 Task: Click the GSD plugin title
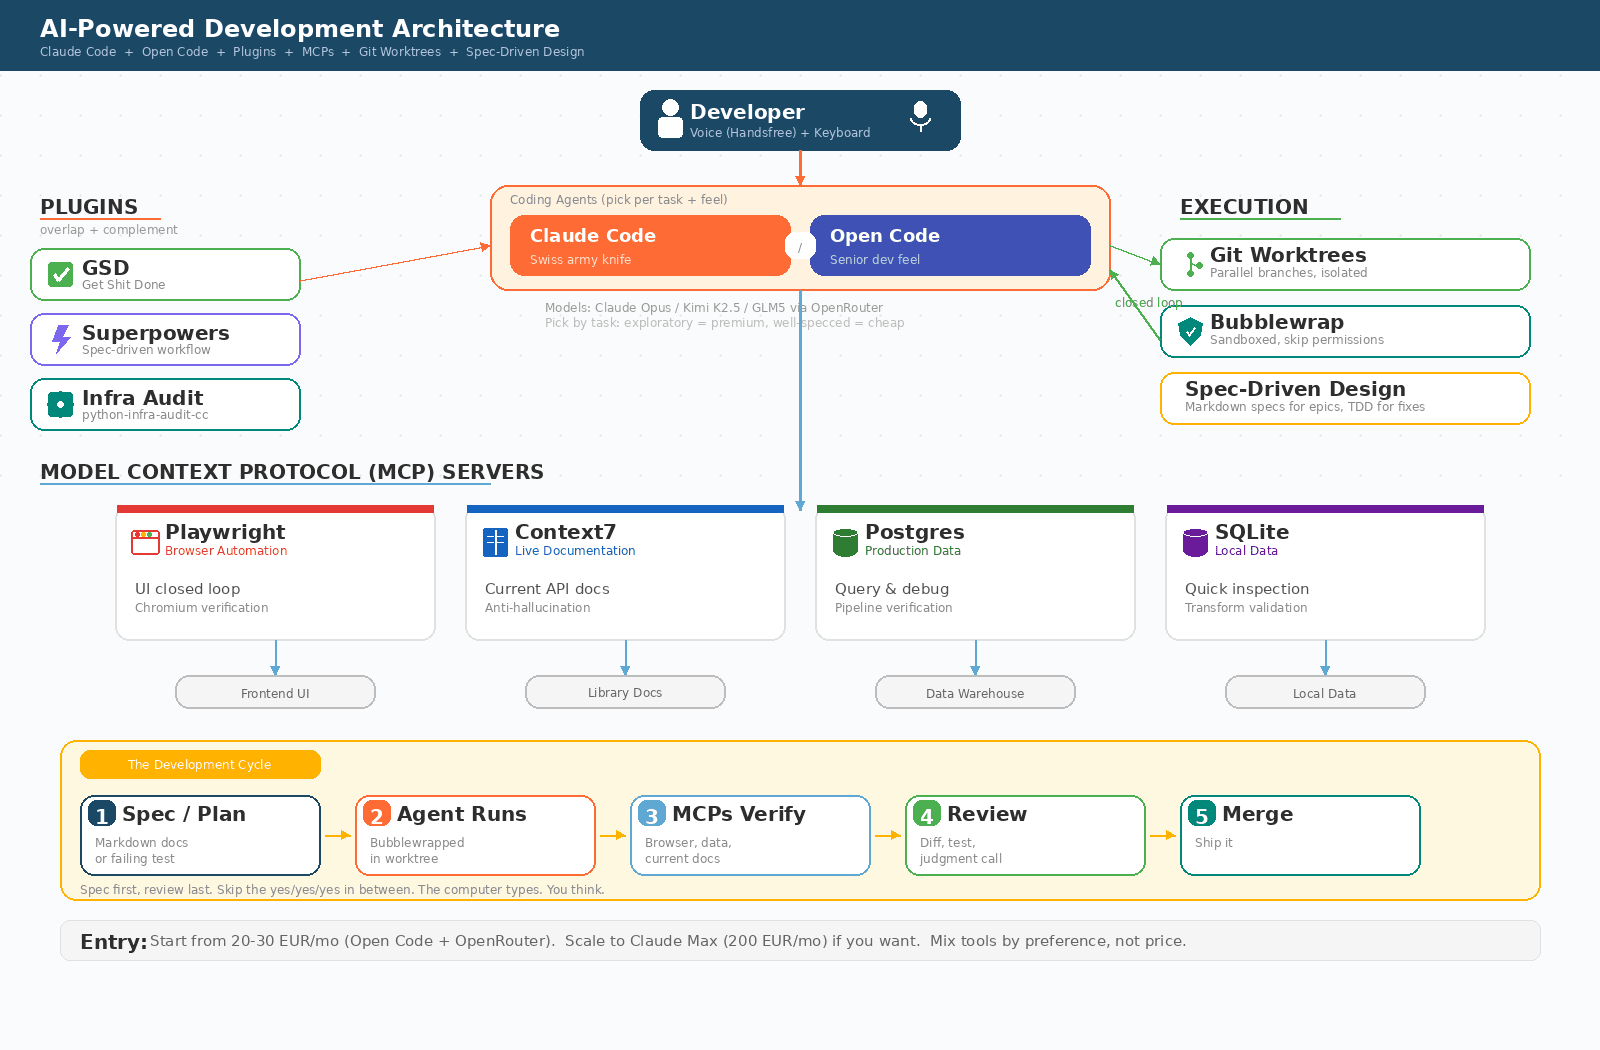click(x=105, y=268)
